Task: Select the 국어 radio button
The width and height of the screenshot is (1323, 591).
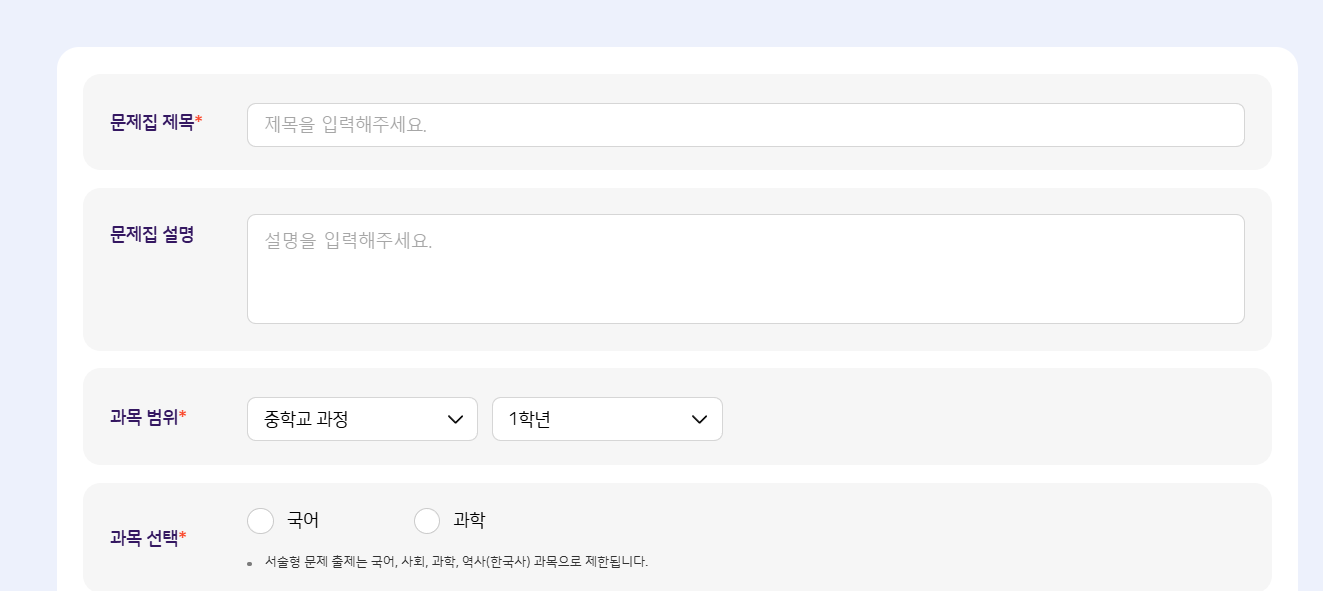Action: pos(260,521)
